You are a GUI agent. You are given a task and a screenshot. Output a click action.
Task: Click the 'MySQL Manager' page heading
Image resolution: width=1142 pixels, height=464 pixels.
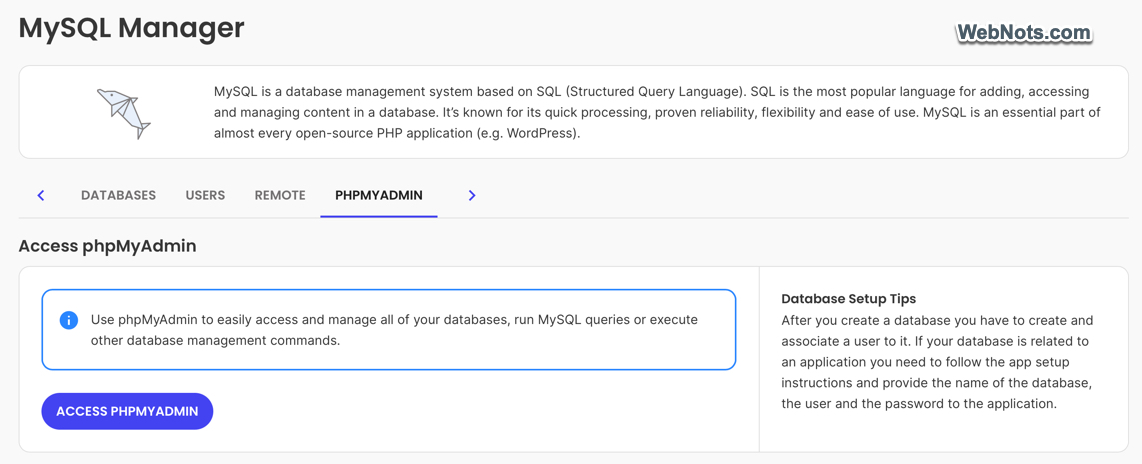click(x=132, y=28)
